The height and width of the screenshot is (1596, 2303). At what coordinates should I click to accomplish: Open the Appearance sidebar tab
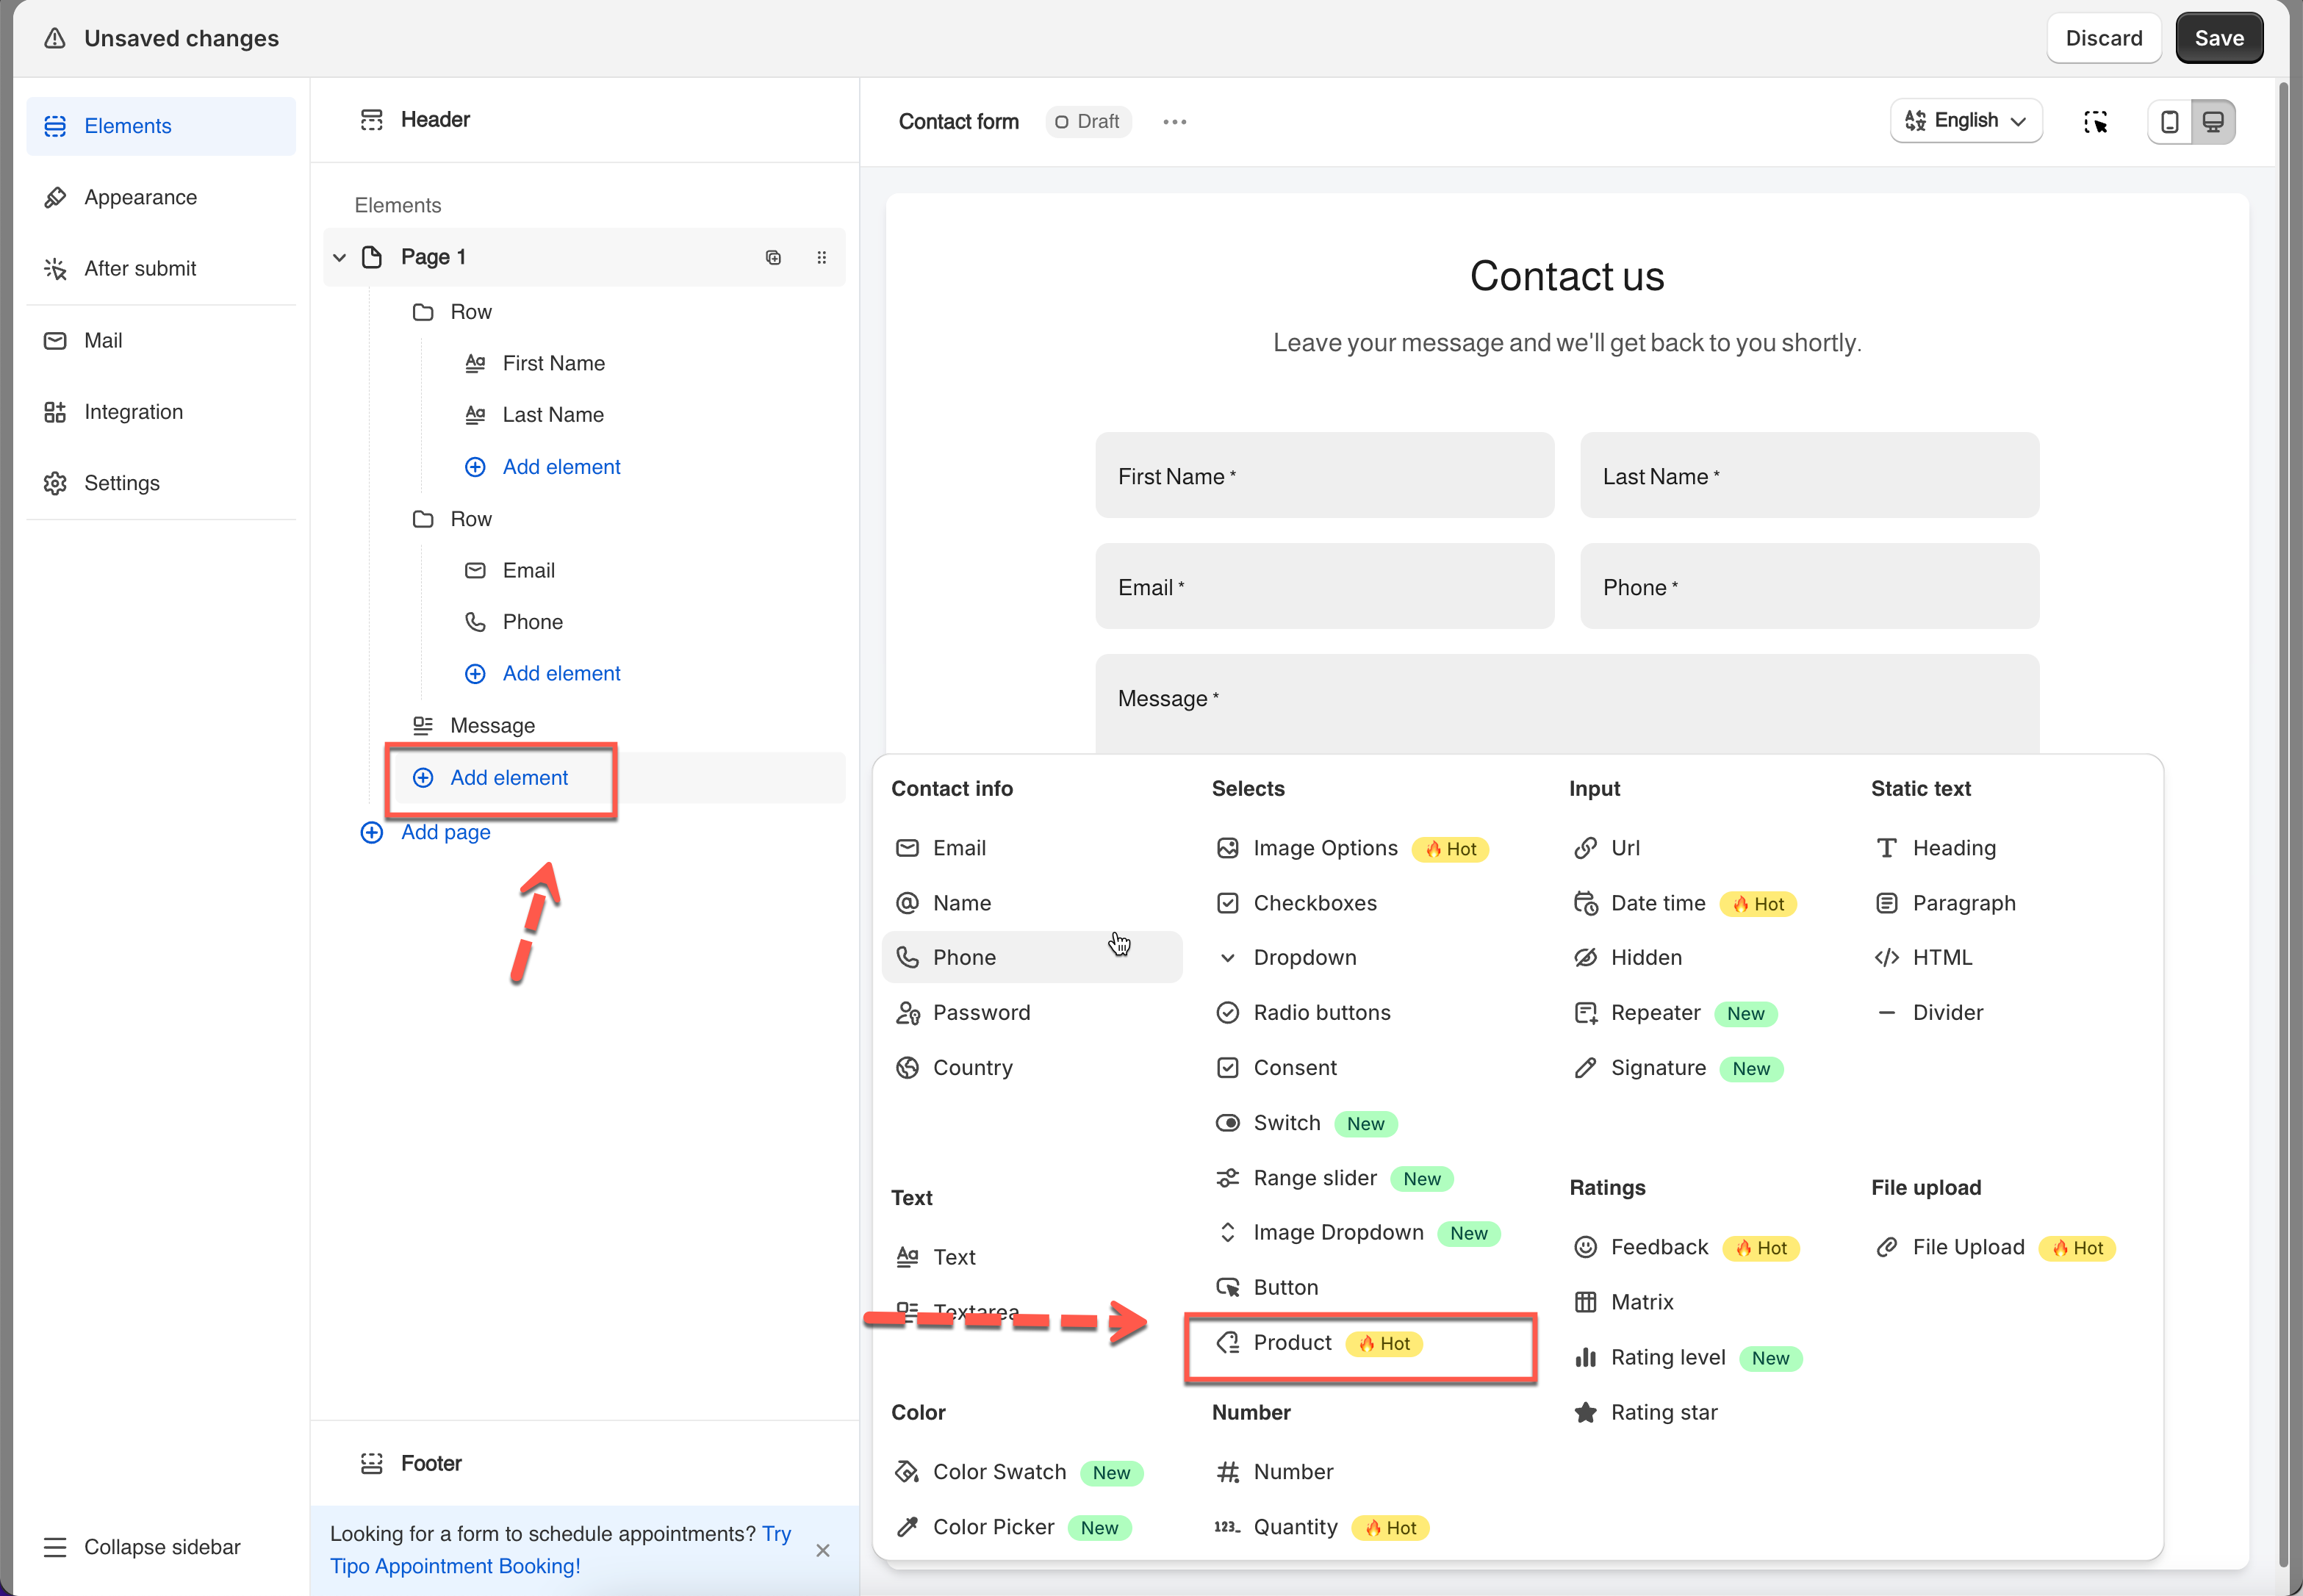click(140, 197)
